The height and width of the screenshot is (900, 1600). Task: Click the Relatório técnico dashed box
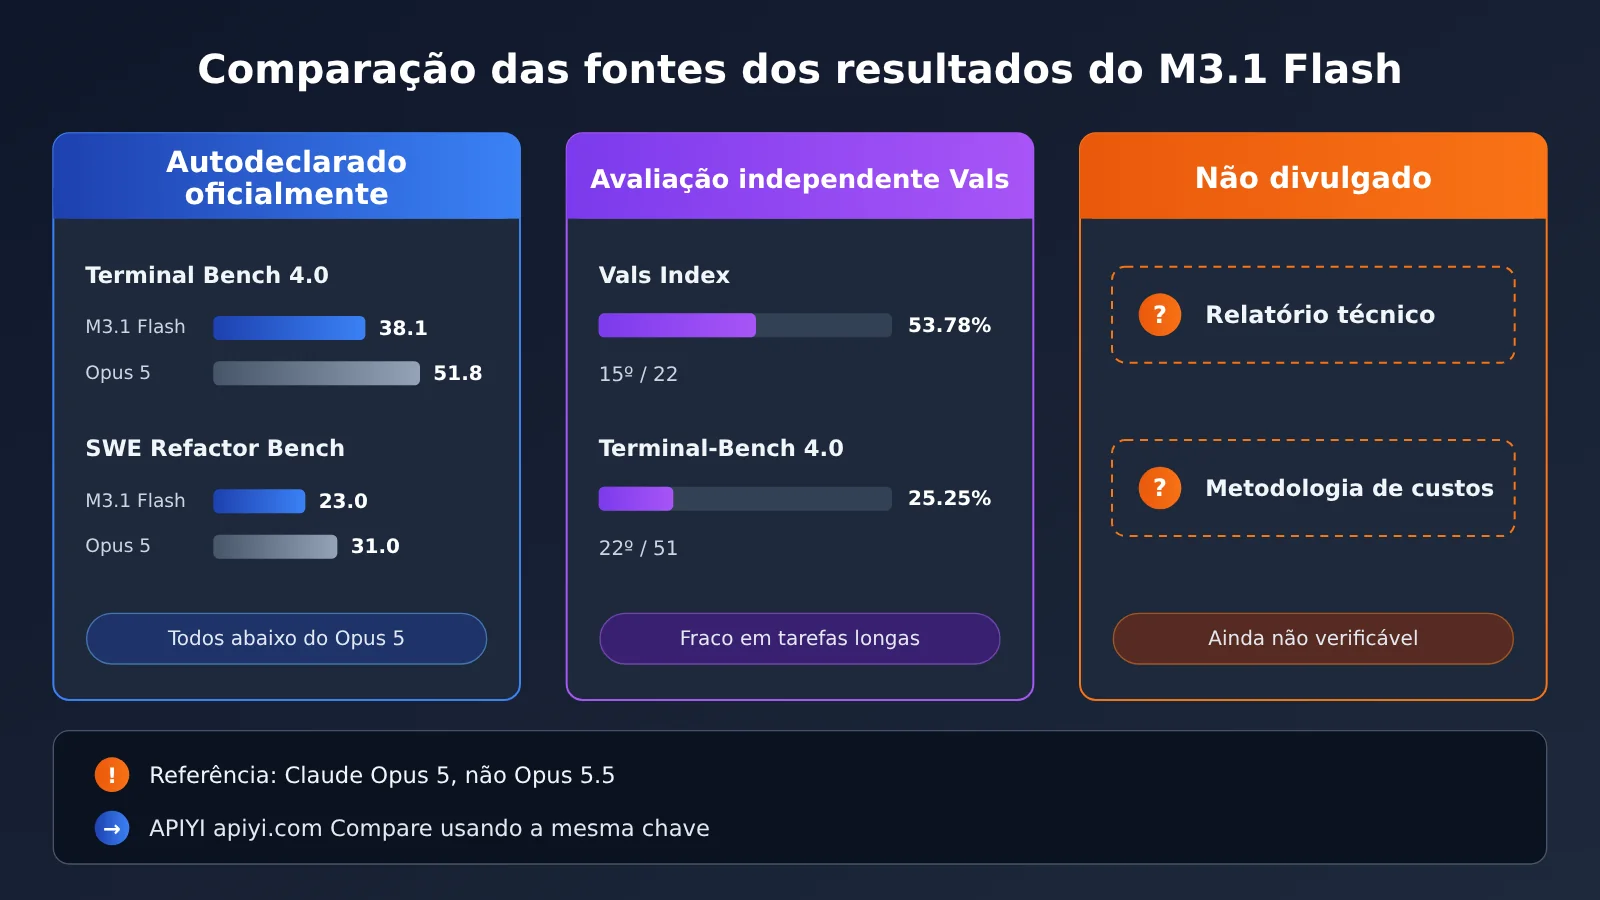point(1313,315)
